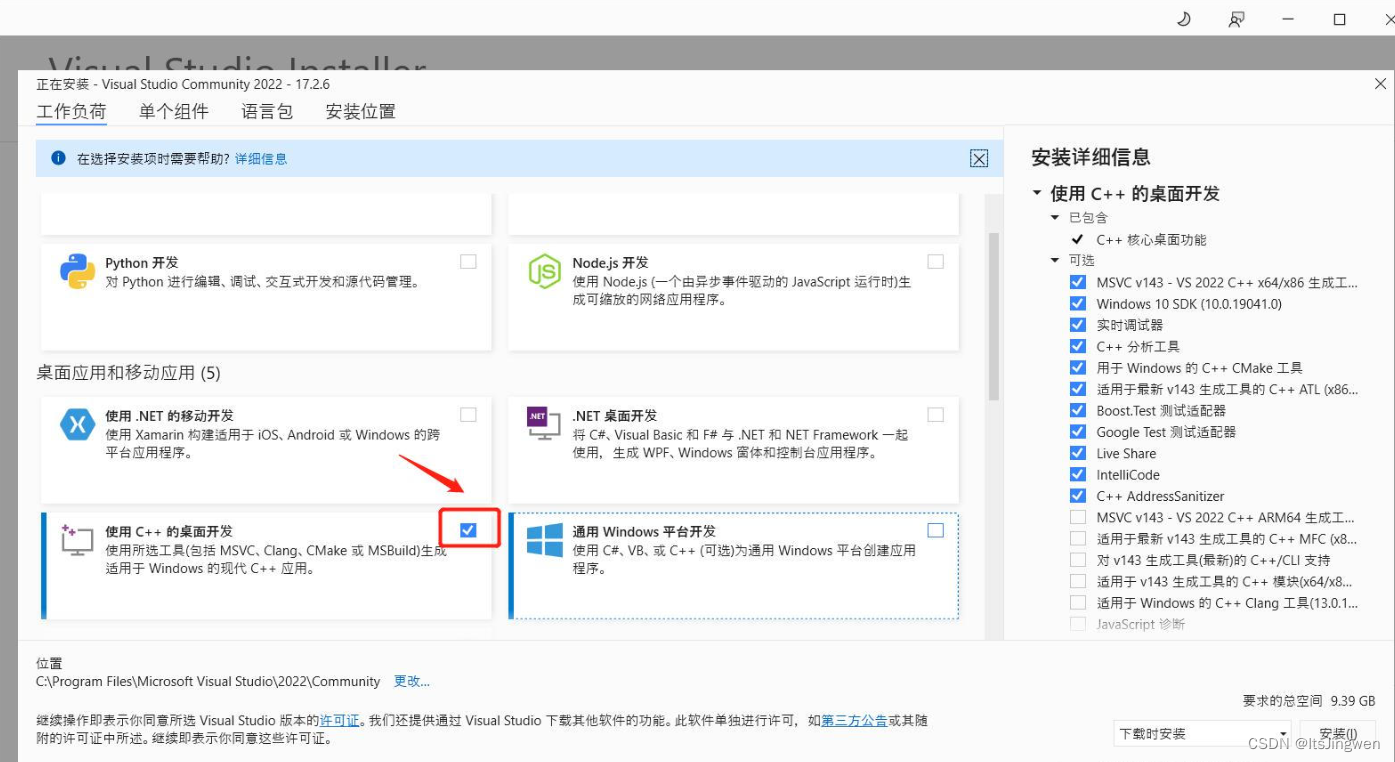The image size is (1395, 762).
Task: Collapse the 可选 section
Action: (x=1055, y=260)
